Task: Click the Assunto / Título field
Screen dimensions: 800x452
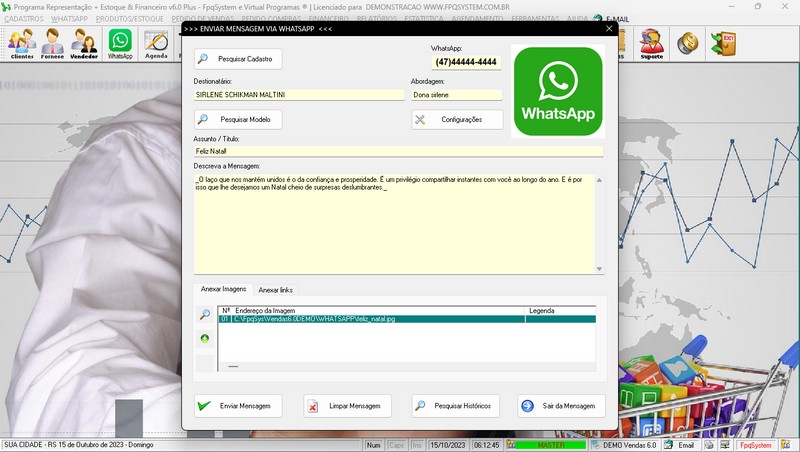Action: pos(398,151)
